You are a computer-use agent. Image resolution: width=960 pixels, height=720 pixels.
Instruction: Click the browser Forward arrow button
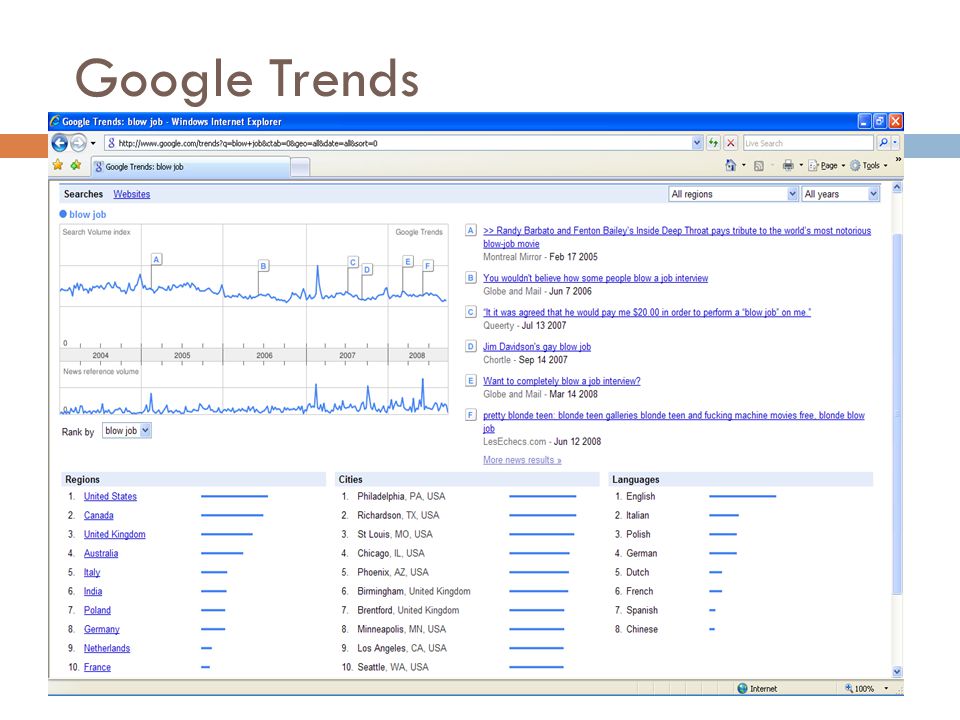78,143
